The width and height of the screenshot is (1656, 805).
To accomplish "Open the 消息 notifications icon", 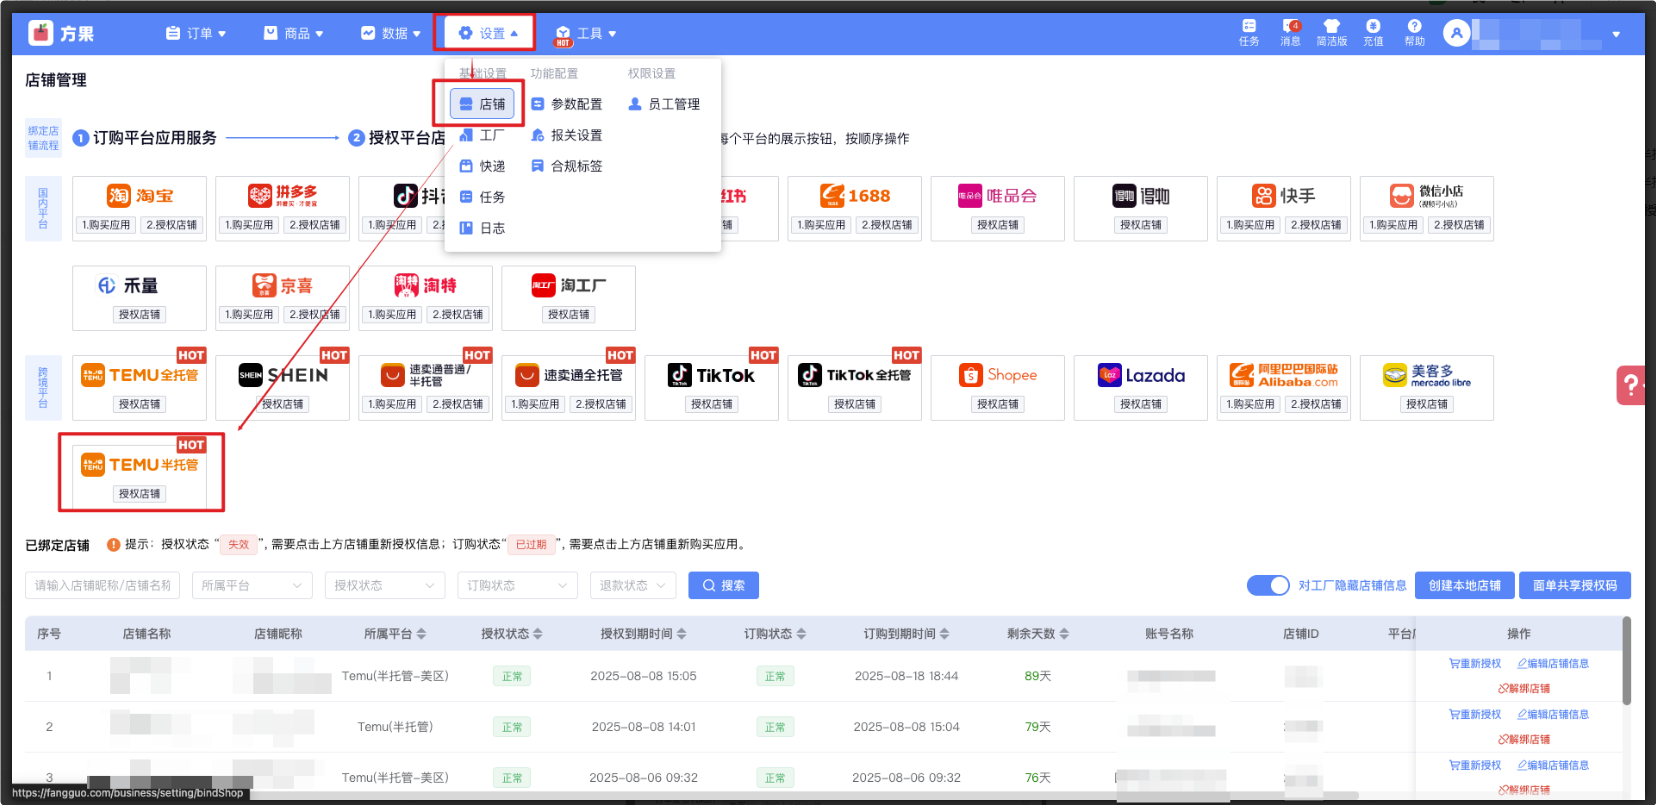I will (1290, 27).
